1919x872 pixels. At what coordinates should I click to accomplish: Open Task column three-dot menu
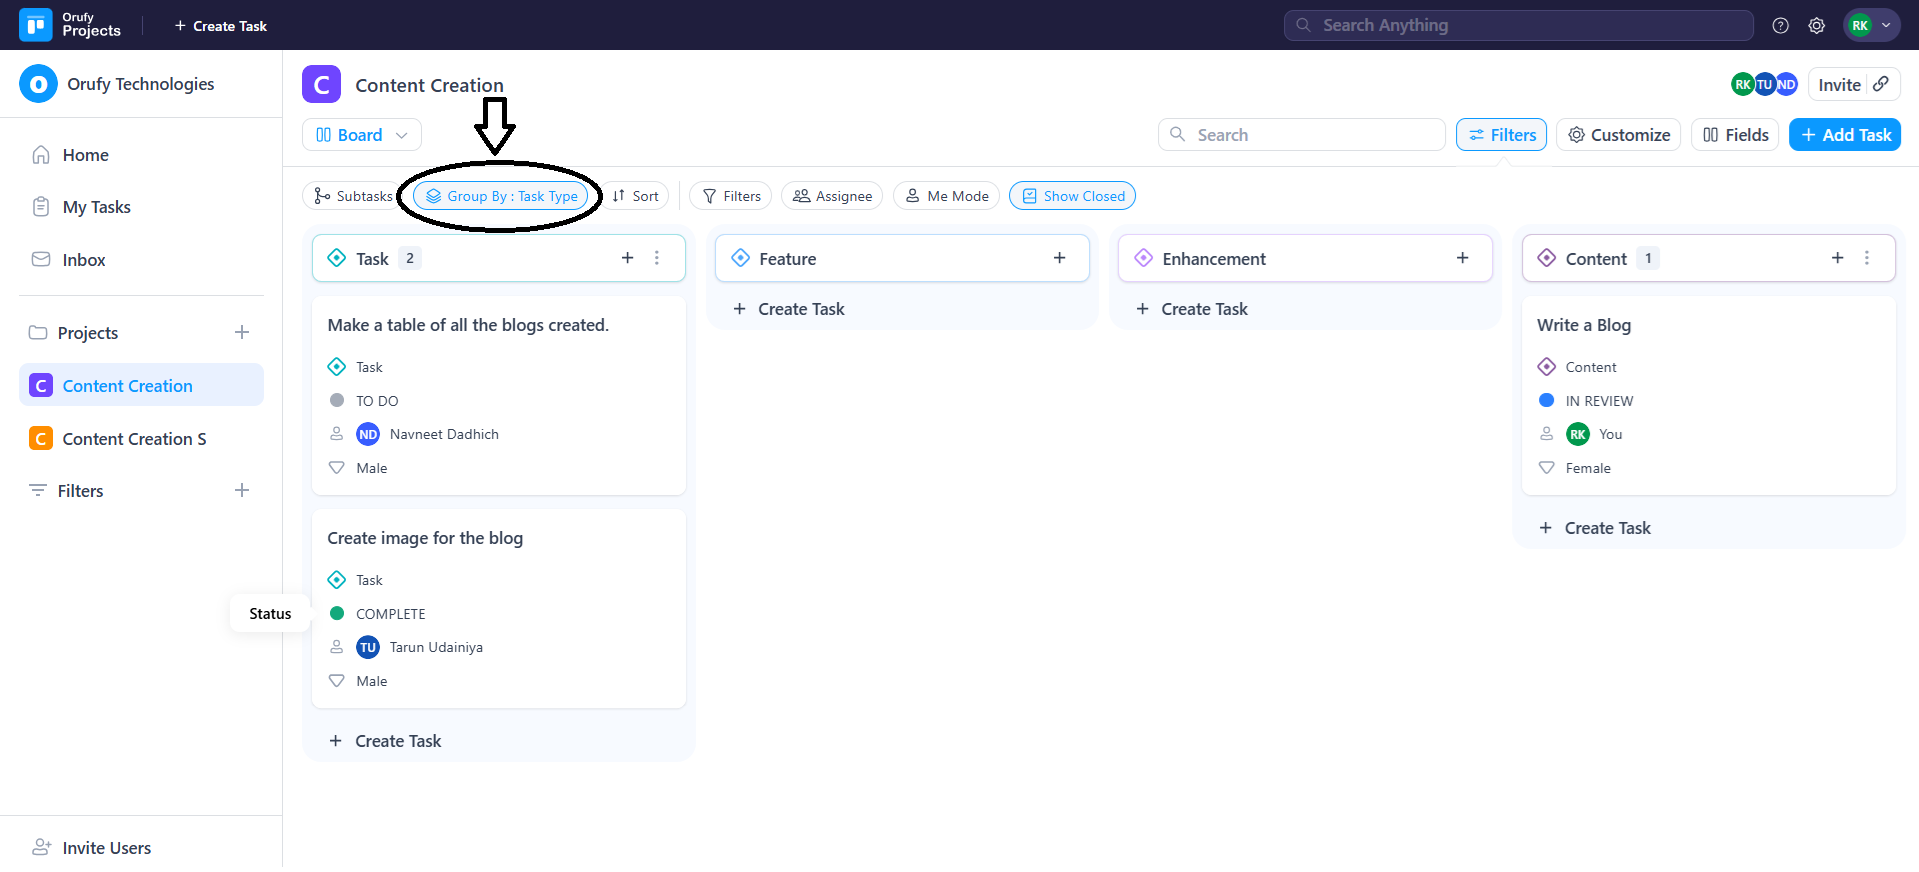657,258
